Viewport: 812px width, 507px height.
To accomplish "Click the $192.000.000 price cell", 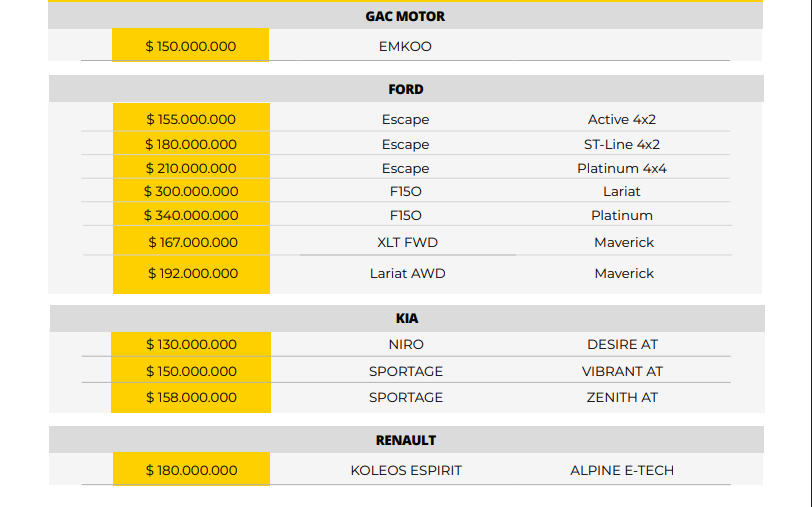I will pos(192,273).
